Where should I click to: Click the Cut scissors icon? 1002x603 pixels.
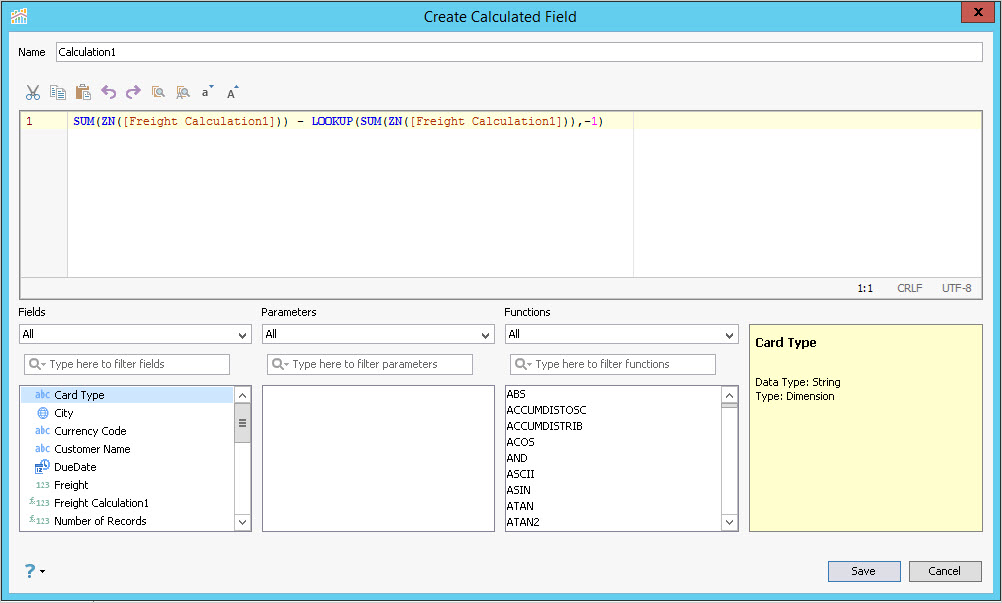[33, 92]
